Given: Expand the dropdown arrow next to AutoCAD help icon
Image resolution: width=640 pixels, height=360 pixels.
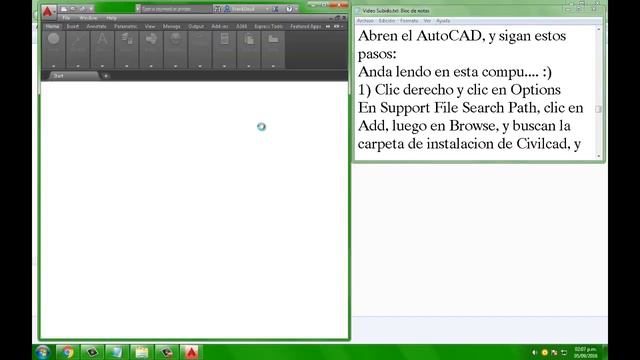Looking at the screenshot, I should pos(296,9).
